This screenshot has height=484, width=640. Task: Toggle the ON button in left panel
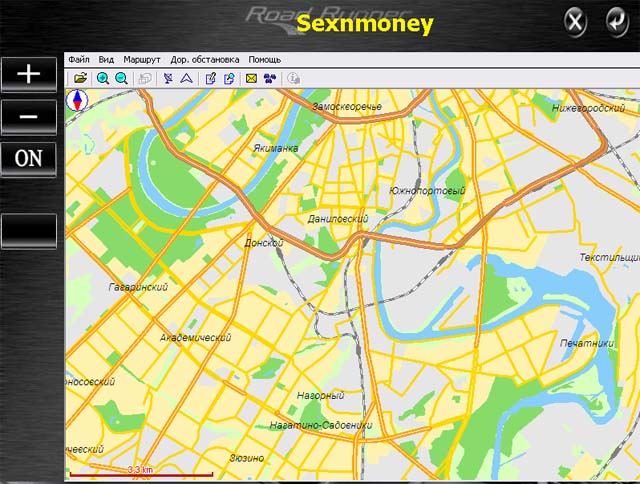pos(28,158)
